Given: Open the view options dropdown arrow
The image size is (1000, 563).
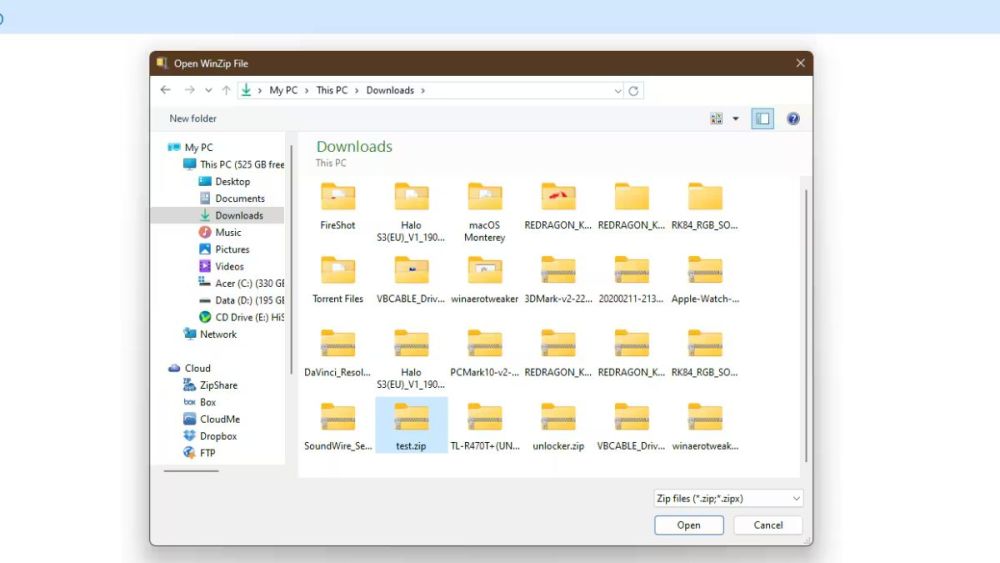Looking at the screenshot, I should tap(735, 119).
